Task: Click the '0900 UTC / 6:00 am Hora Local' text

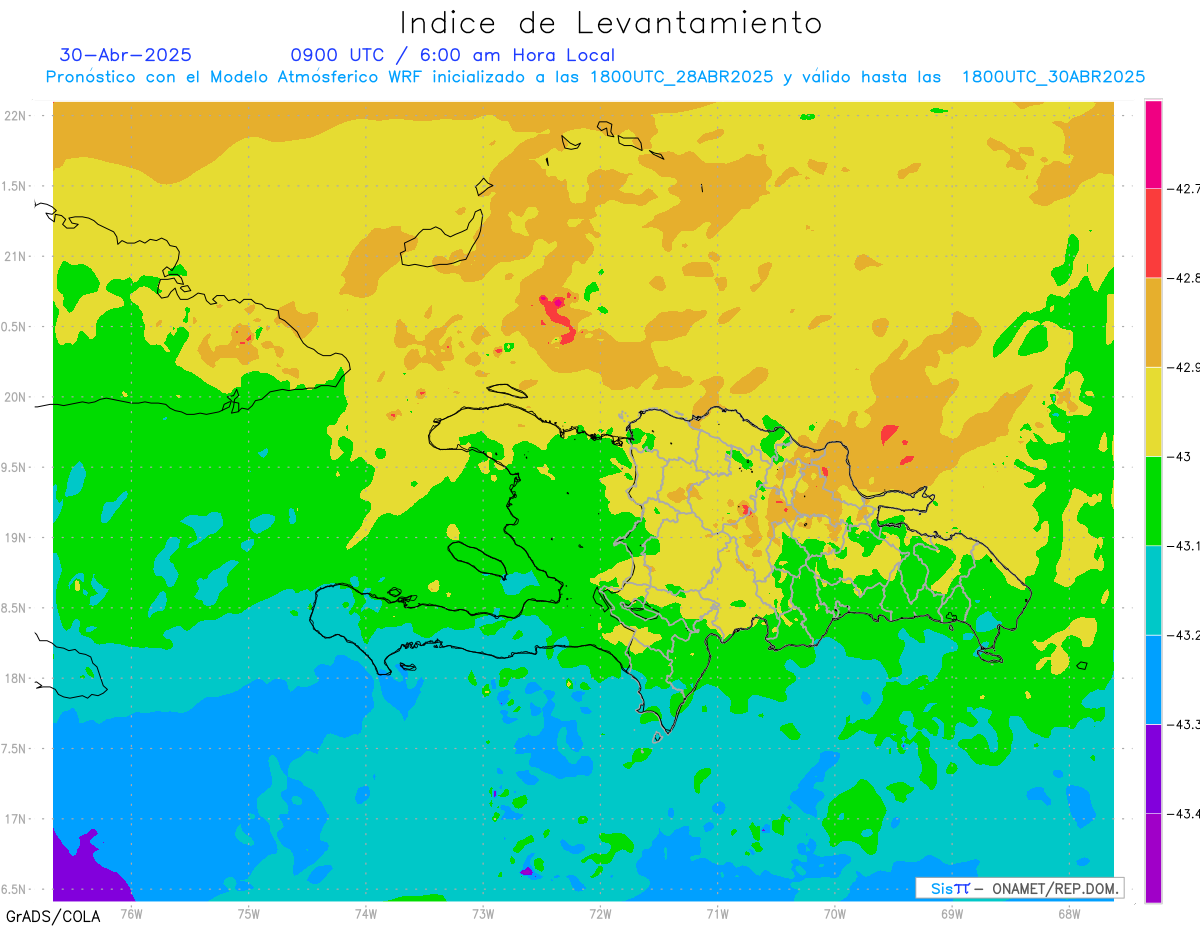Action: 453,55
